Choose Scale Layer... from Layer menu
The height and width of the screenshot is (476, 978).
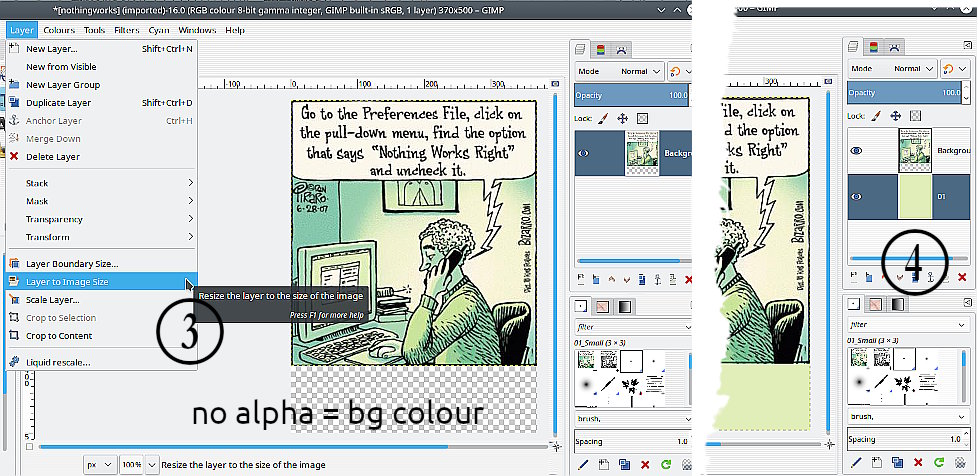[102, 299]
